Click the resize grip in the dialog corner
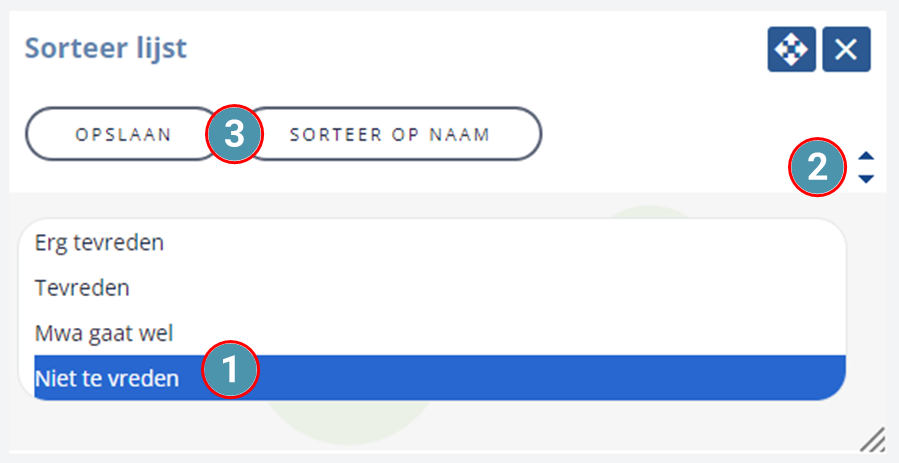The image size is (899, 463). click(x=873, y=441)
